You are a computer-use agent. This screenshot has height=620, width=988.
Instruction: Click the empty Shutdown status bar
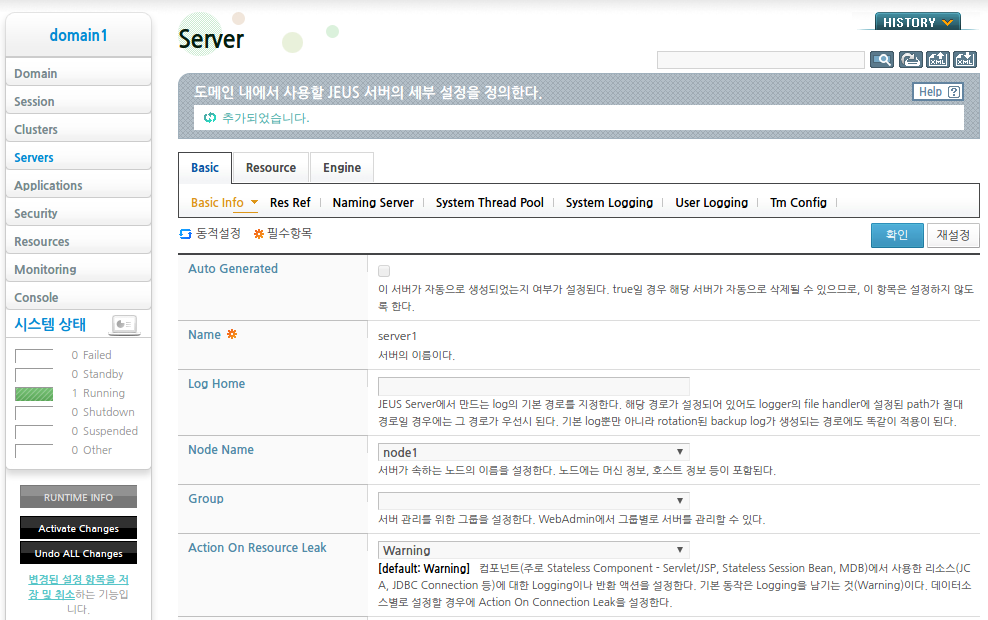coord(34,413)
